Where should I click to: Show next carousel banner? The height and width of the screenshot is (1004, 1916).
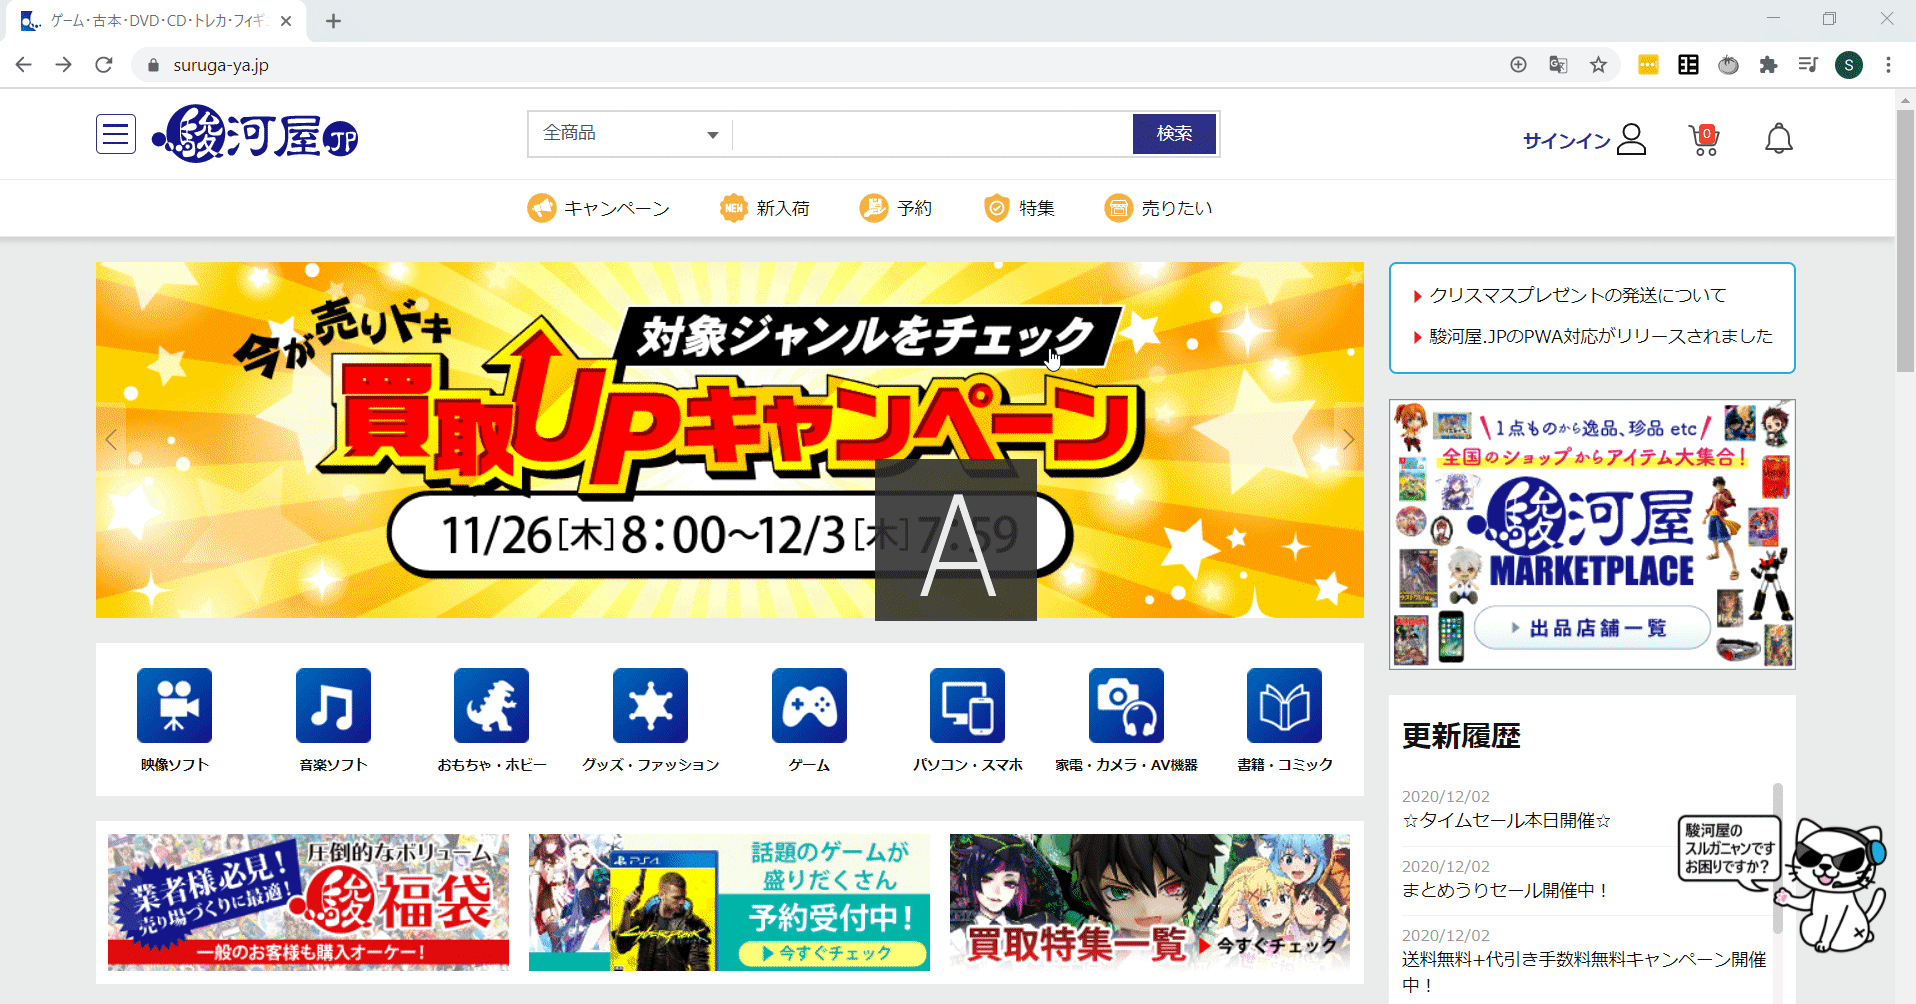(1348, 440)
